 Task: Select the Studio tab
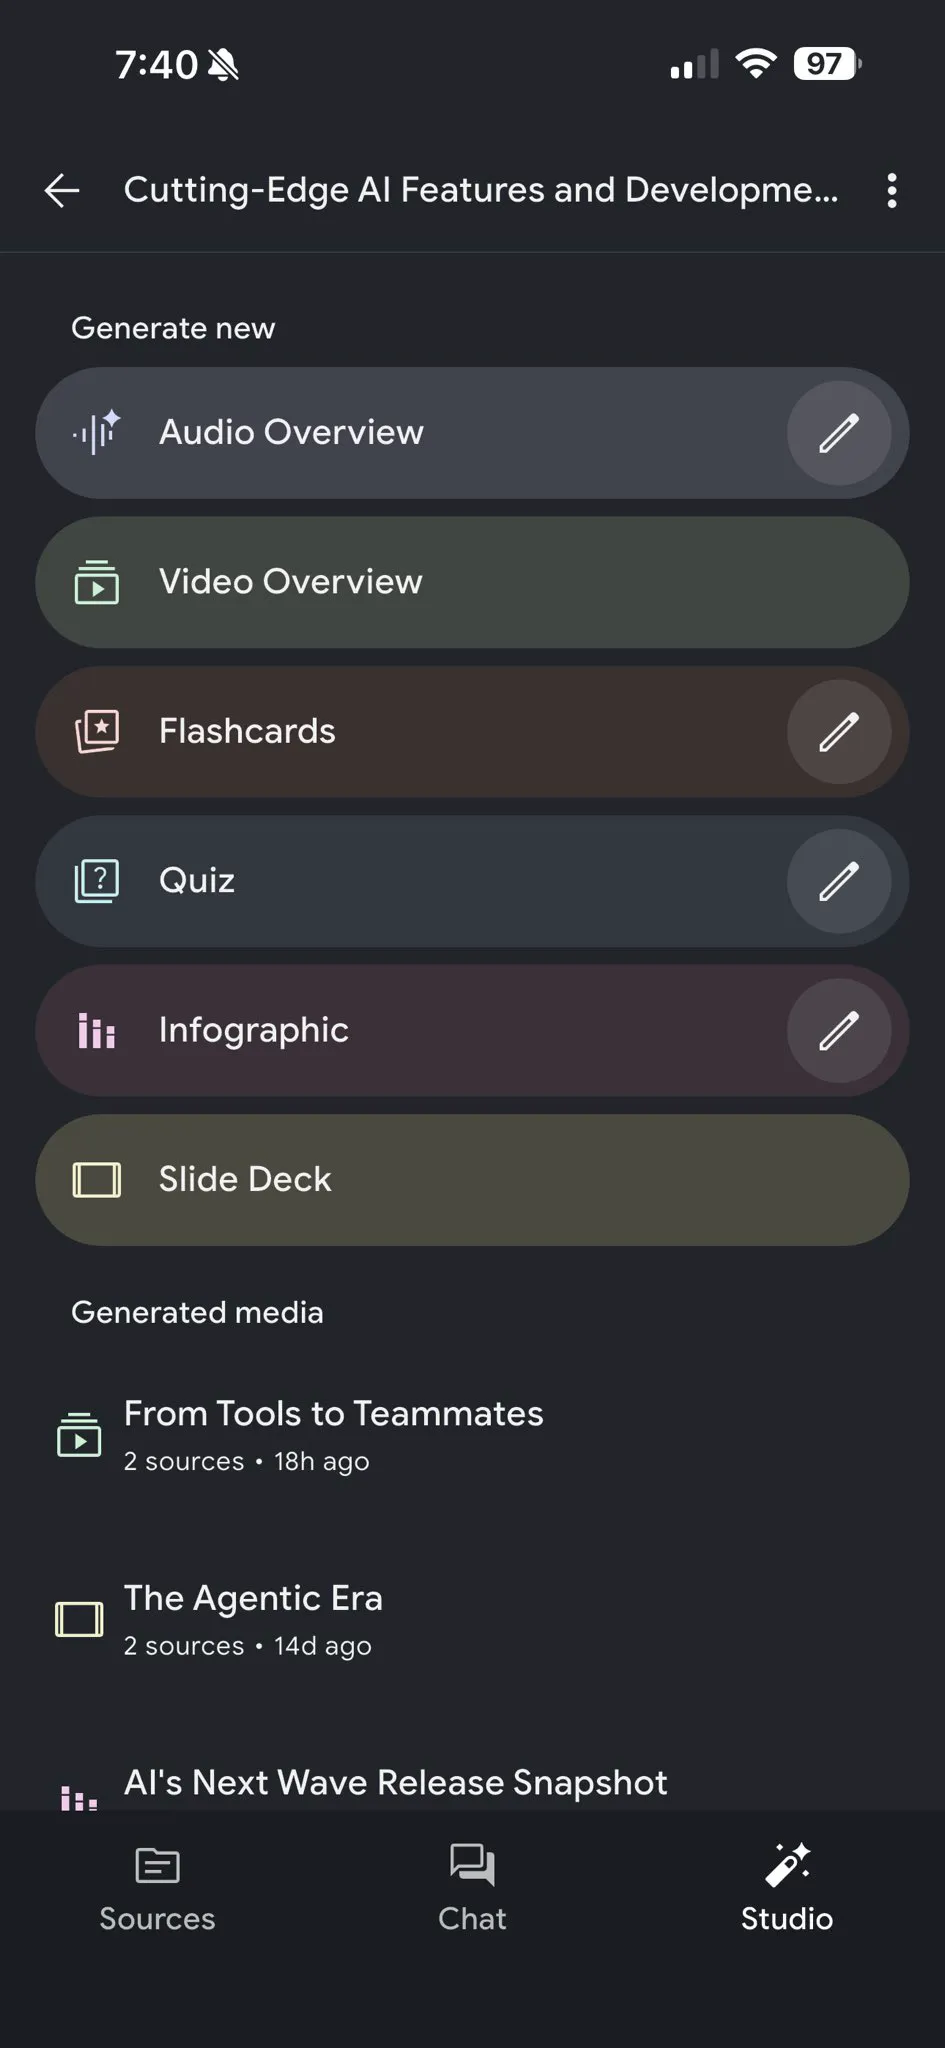(787, 1888)
